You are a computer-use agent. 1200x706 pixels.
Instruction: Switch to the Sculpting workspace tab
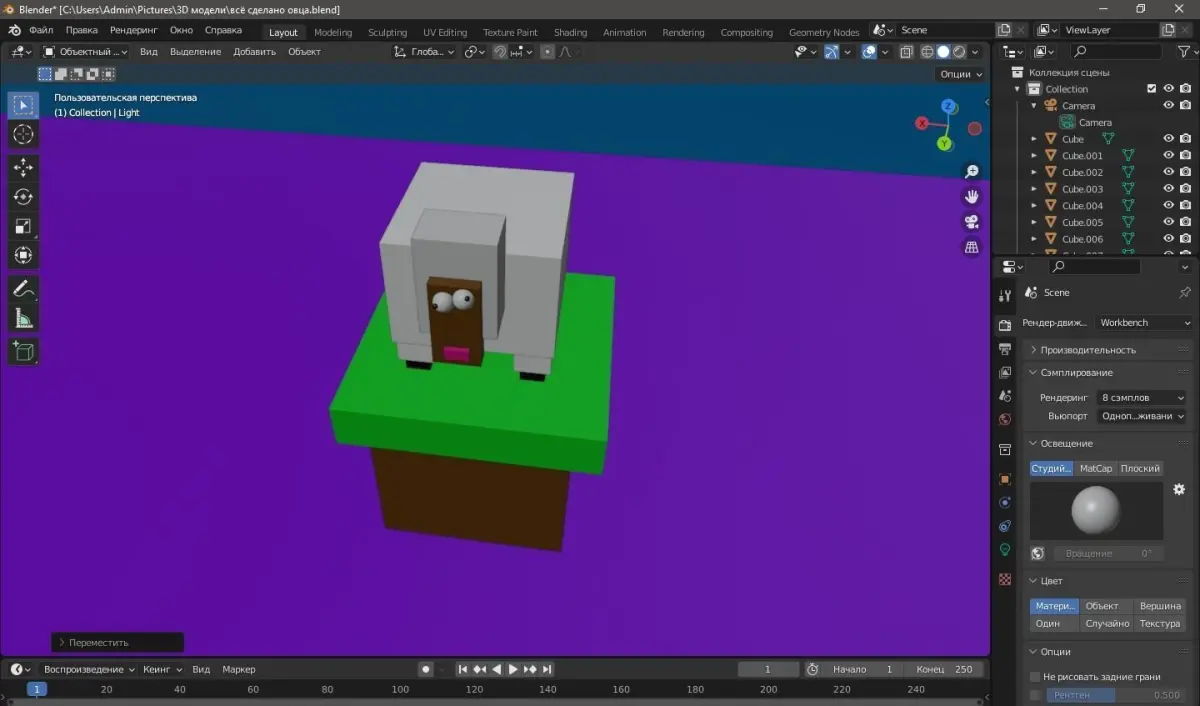[387, 32]
